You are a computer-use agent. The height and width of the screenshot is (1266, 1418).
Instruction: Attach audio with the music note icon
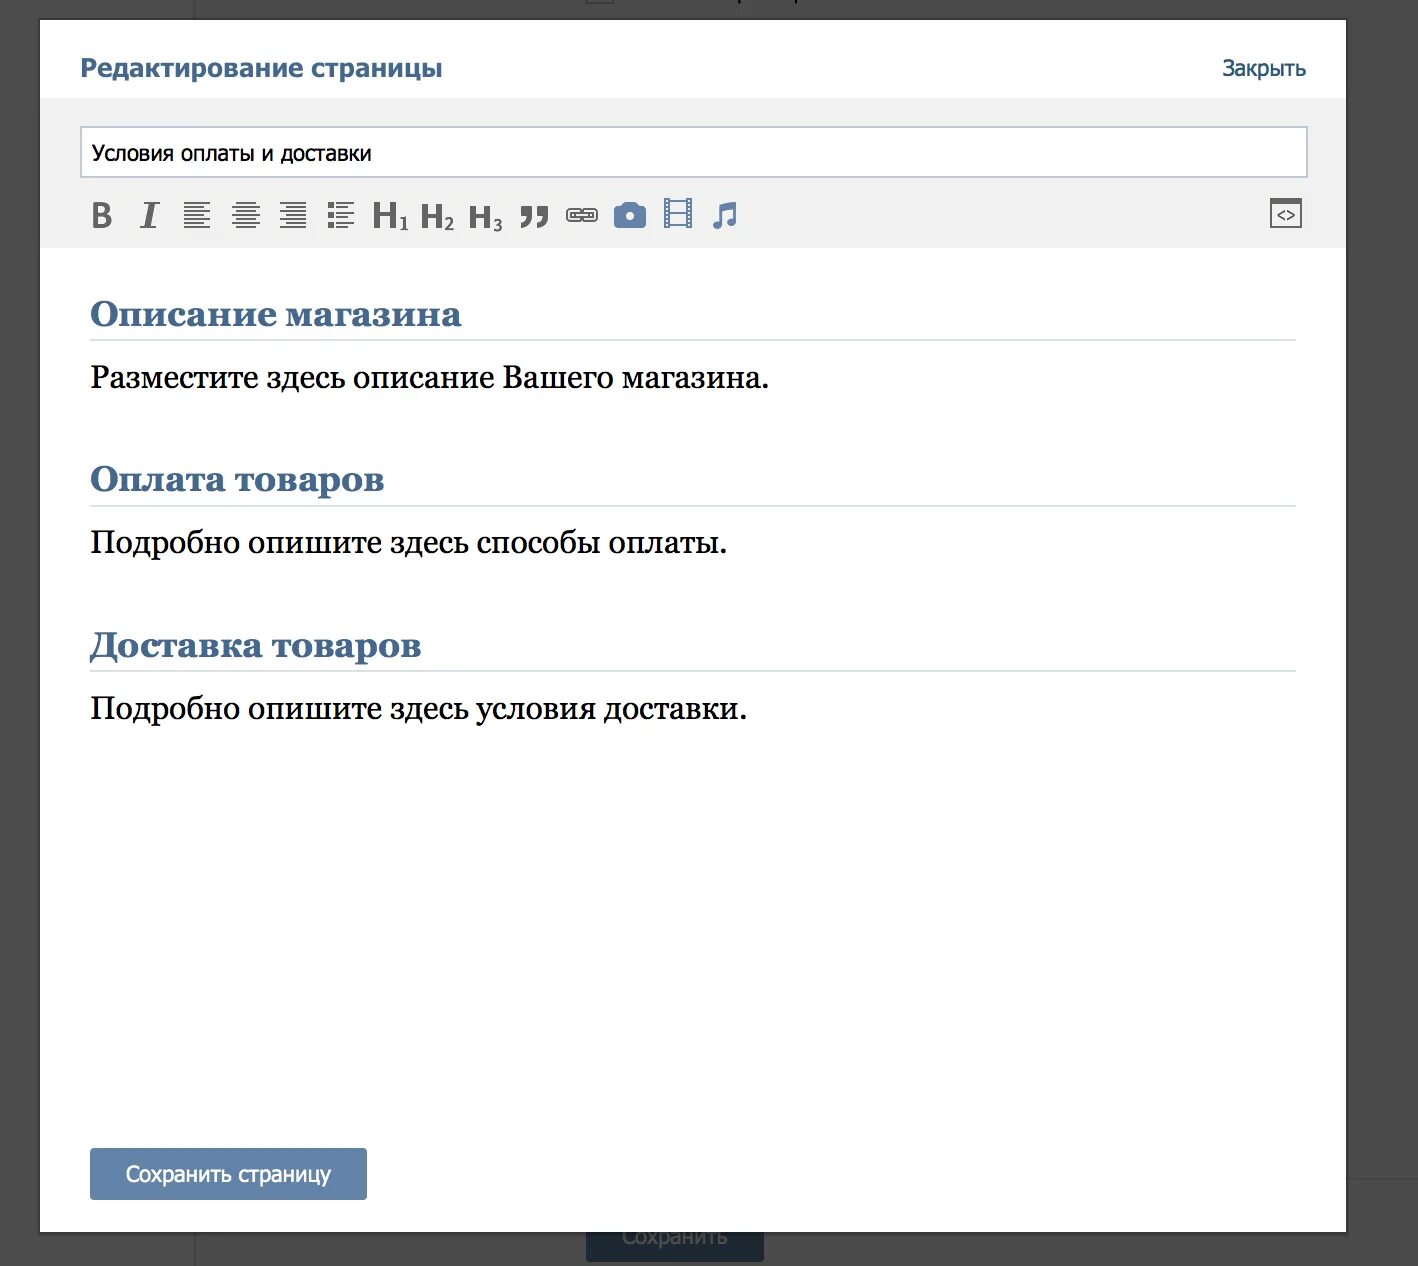(x=725, y=215)
